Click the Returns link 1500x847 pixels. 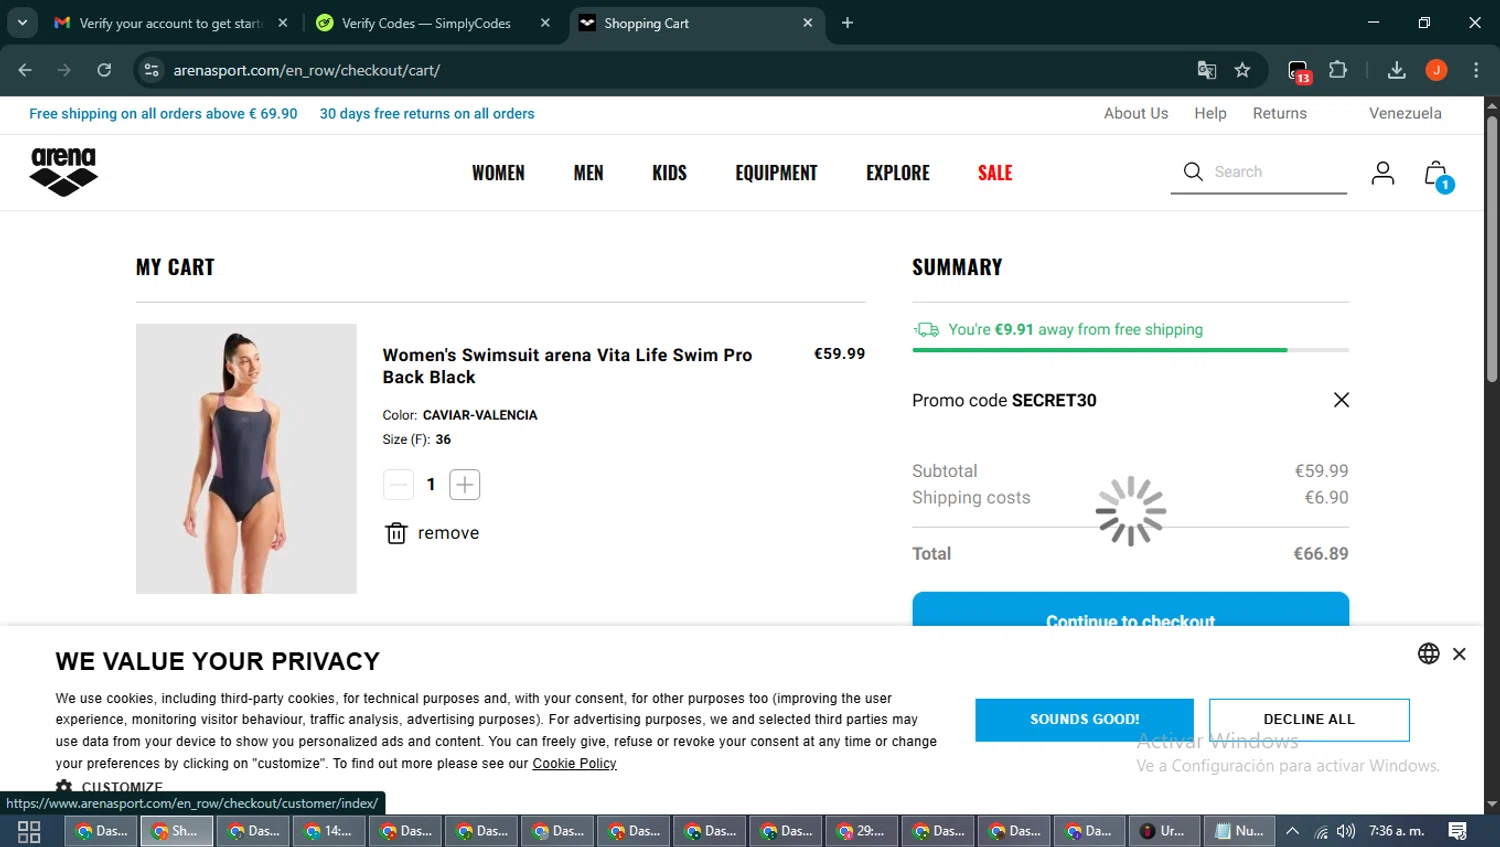(1280, 113)
